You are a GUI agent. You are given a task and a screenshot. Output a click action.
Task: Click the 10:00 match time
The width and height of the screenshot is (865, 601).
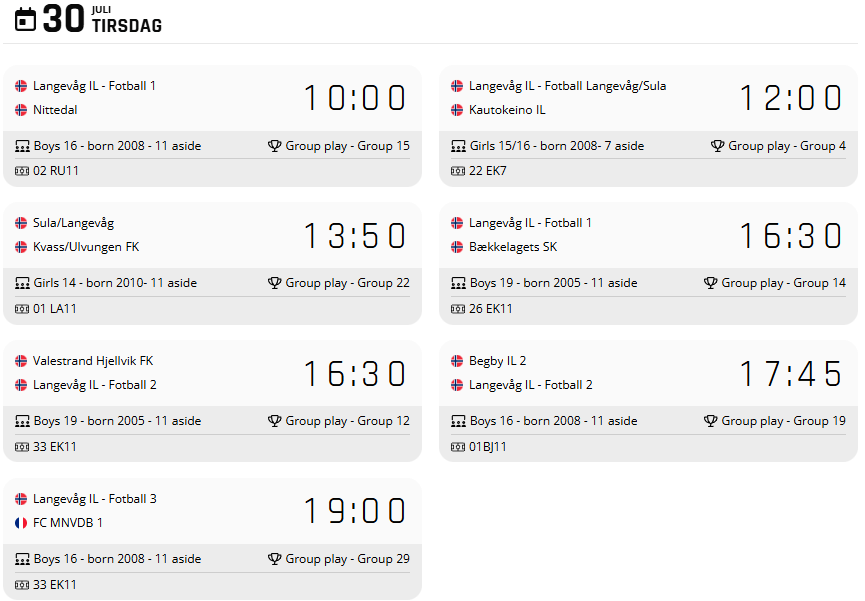[355, 98]
